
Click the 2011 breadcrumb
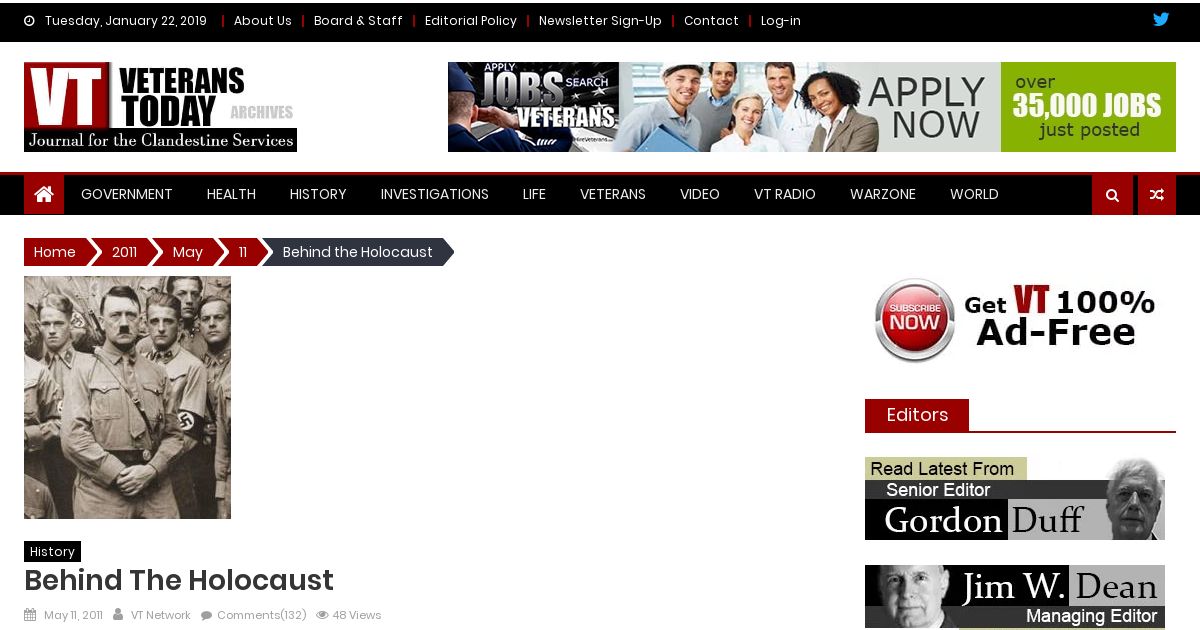pos(124,252)
